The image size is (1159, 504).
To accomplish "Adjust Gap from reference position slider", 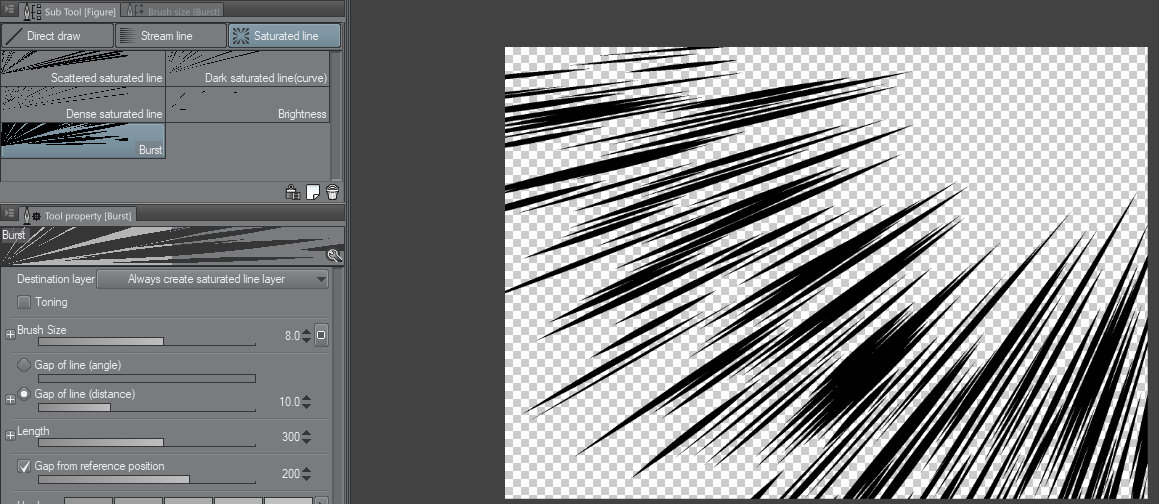I will tap(146, 480).
